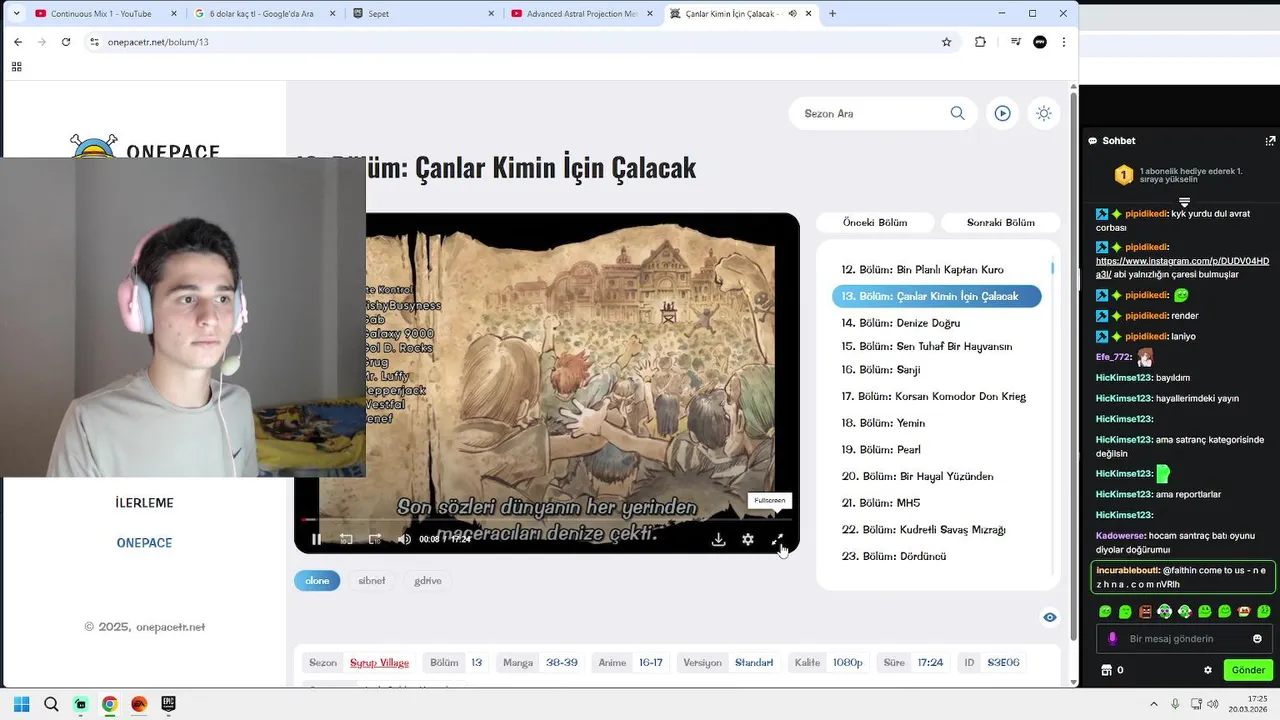The width and height of the screenshot is (1280, 720).
Task: Rewind the video ten seconds
Action: point(346,539)
